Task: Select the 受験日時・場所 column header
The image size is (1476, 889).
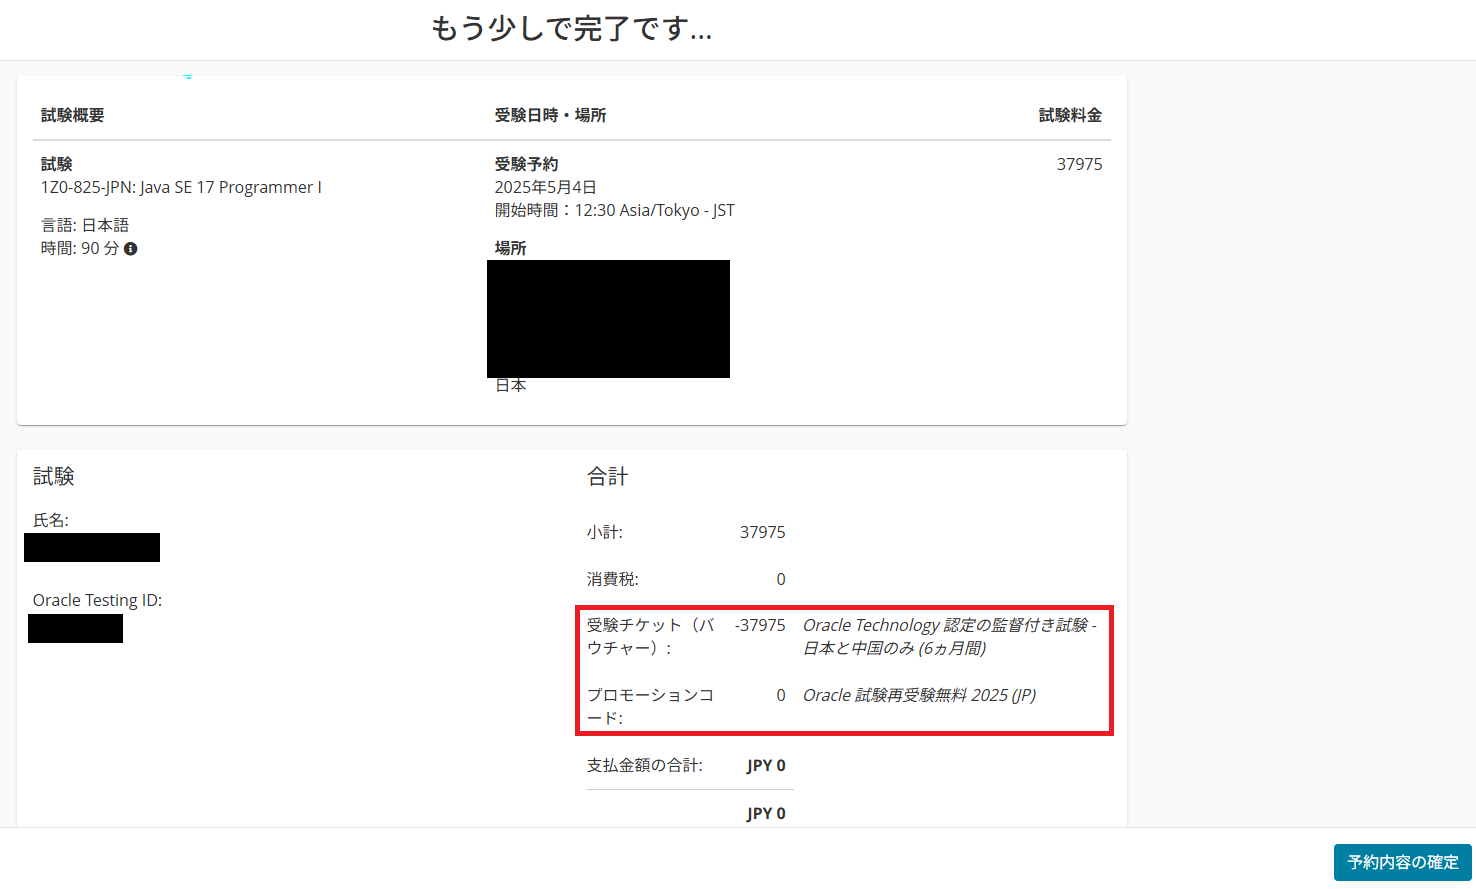Action: (x=550, y=115)
